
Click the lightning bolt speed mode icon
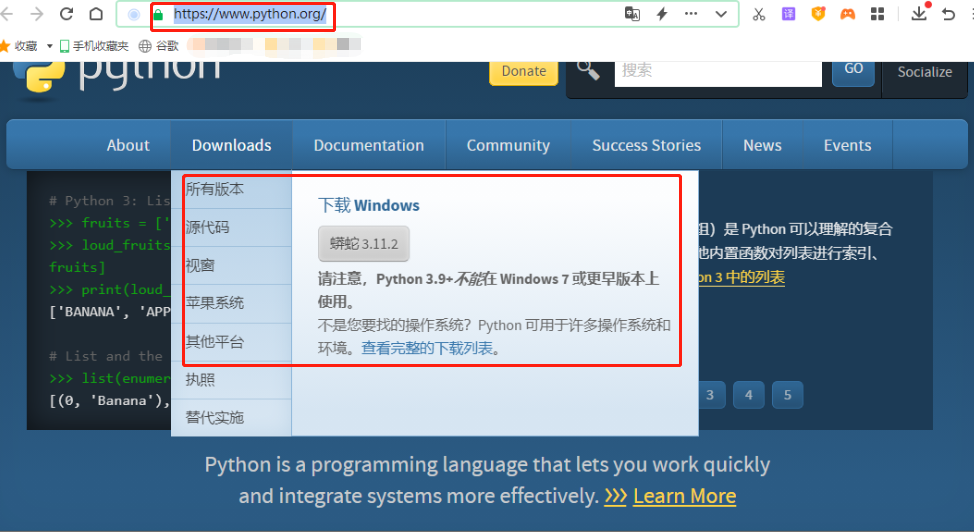pyautogui.click(x=662, y=14)
